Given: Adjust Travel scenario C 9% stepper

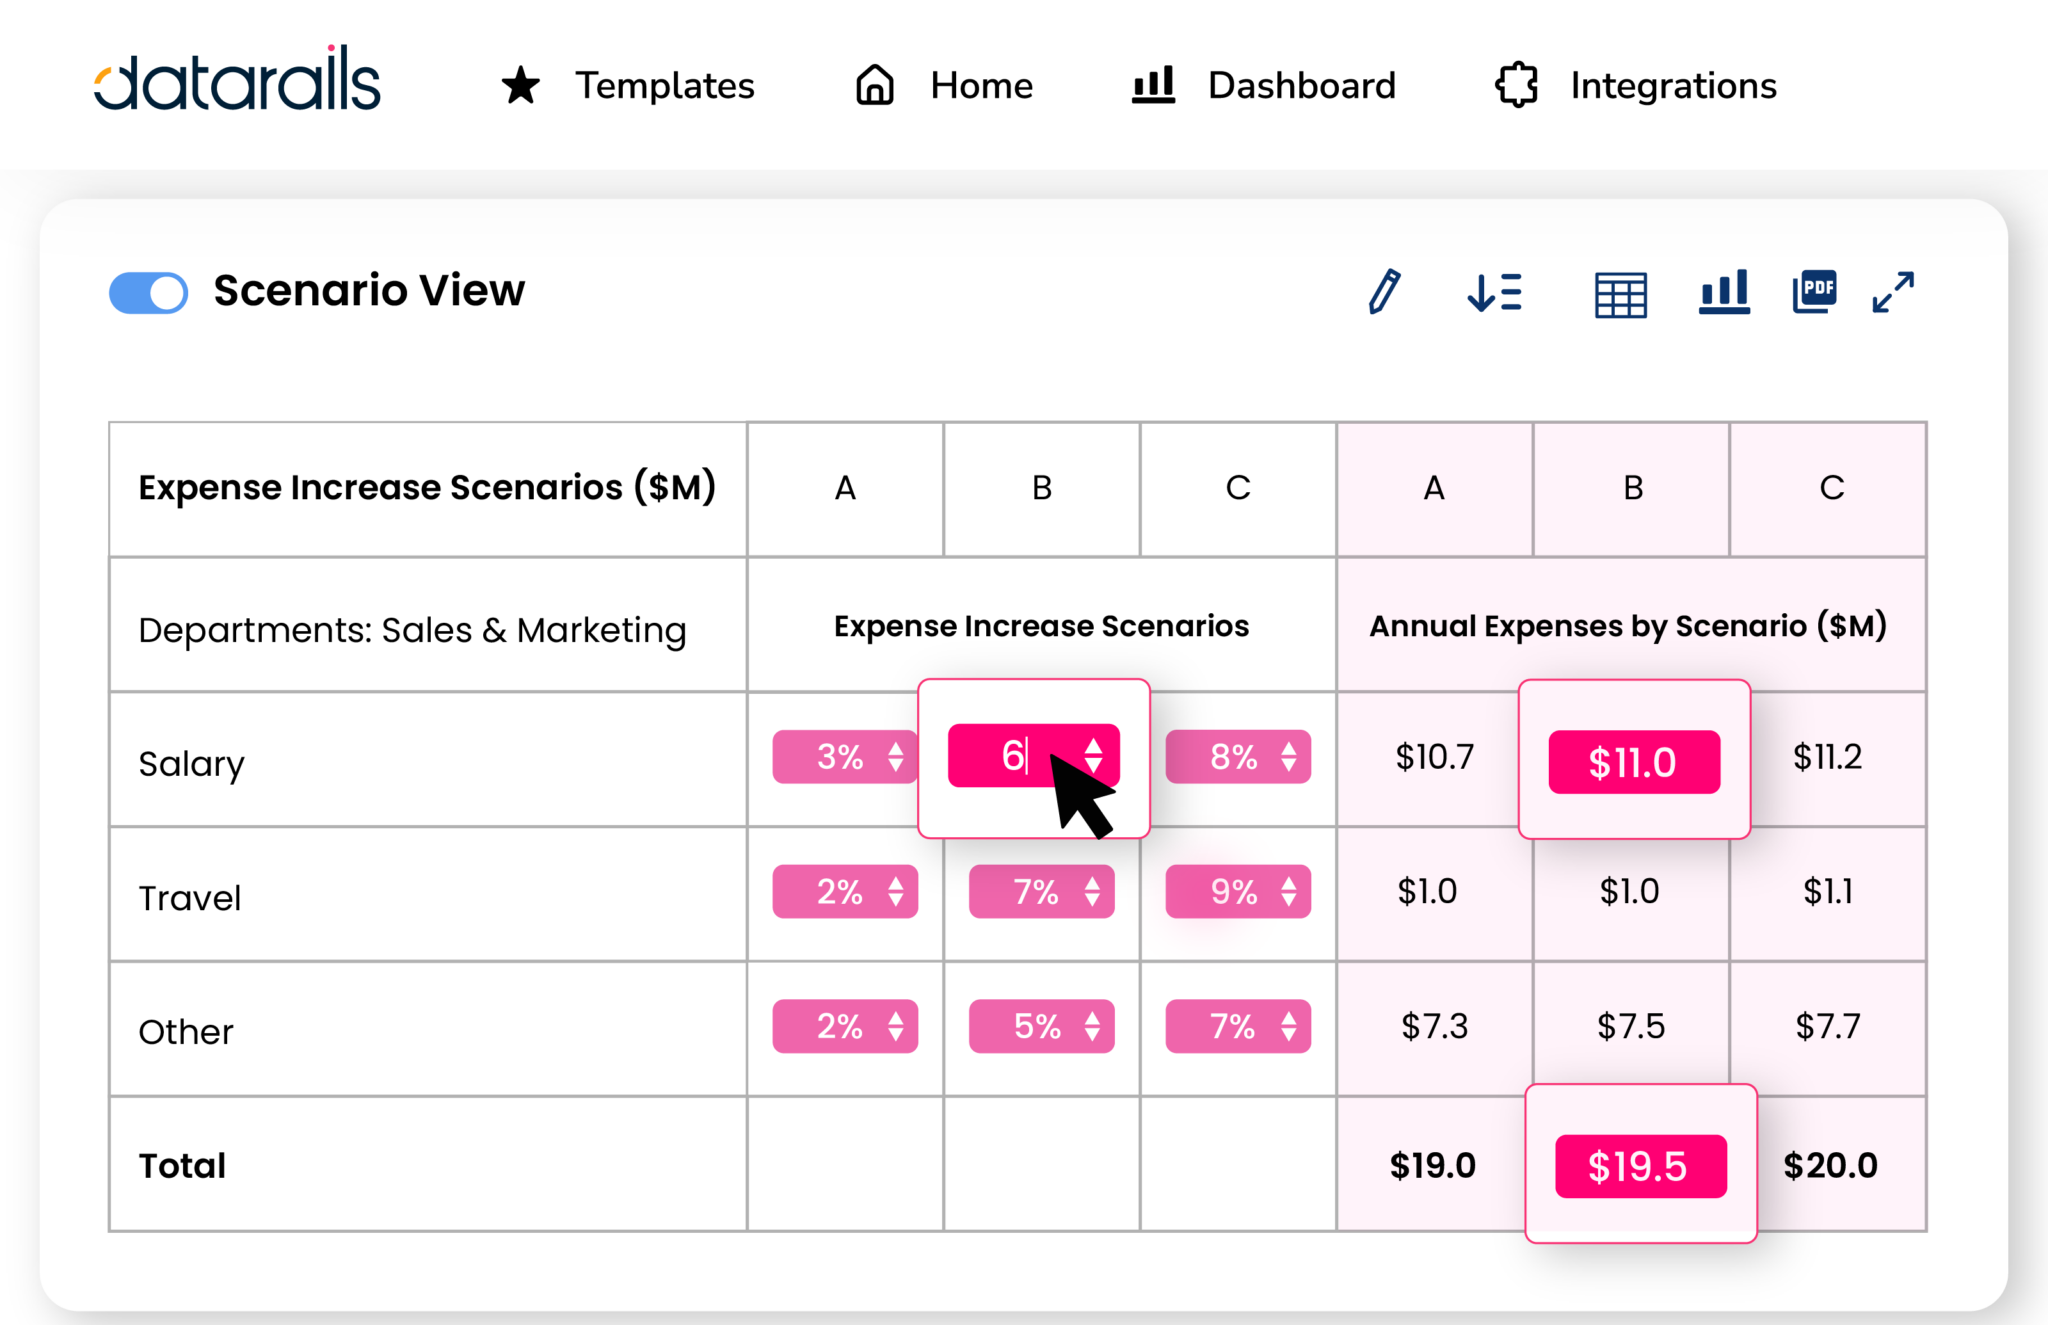Looking at the screenshot, I should coord(1288,891).
